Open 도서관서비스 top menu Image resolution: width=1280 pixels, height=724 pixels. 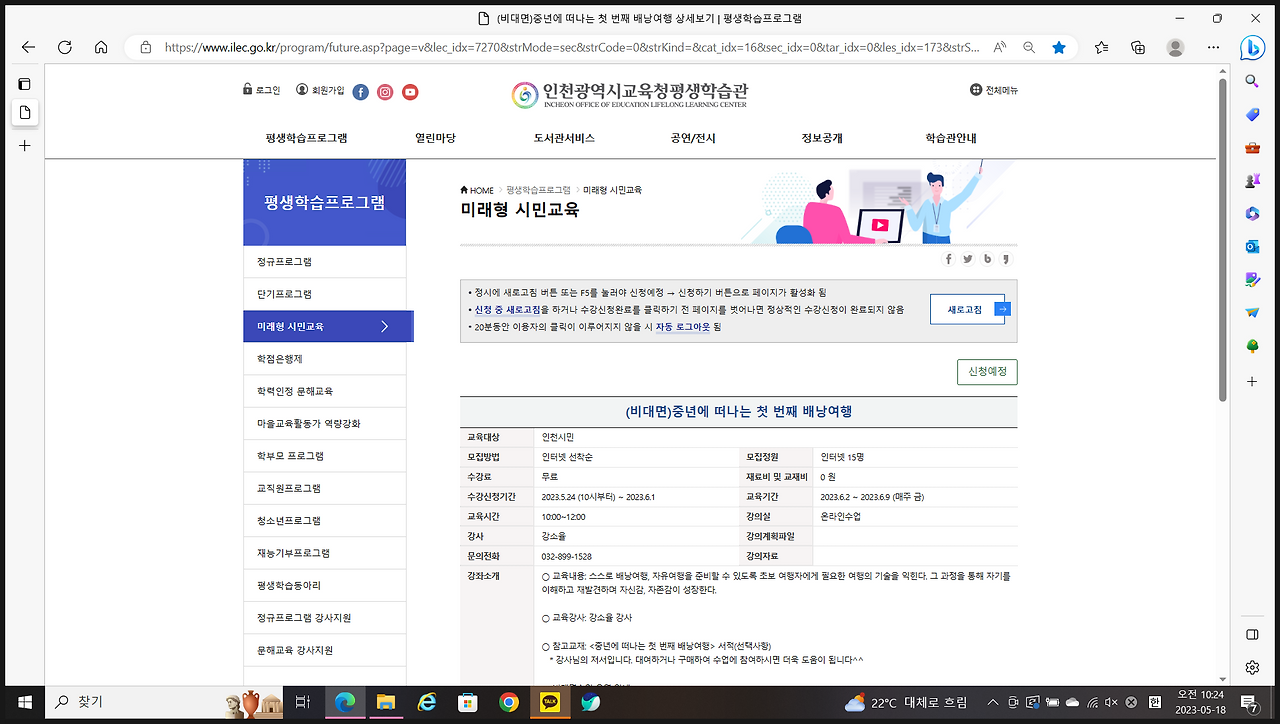564,138
